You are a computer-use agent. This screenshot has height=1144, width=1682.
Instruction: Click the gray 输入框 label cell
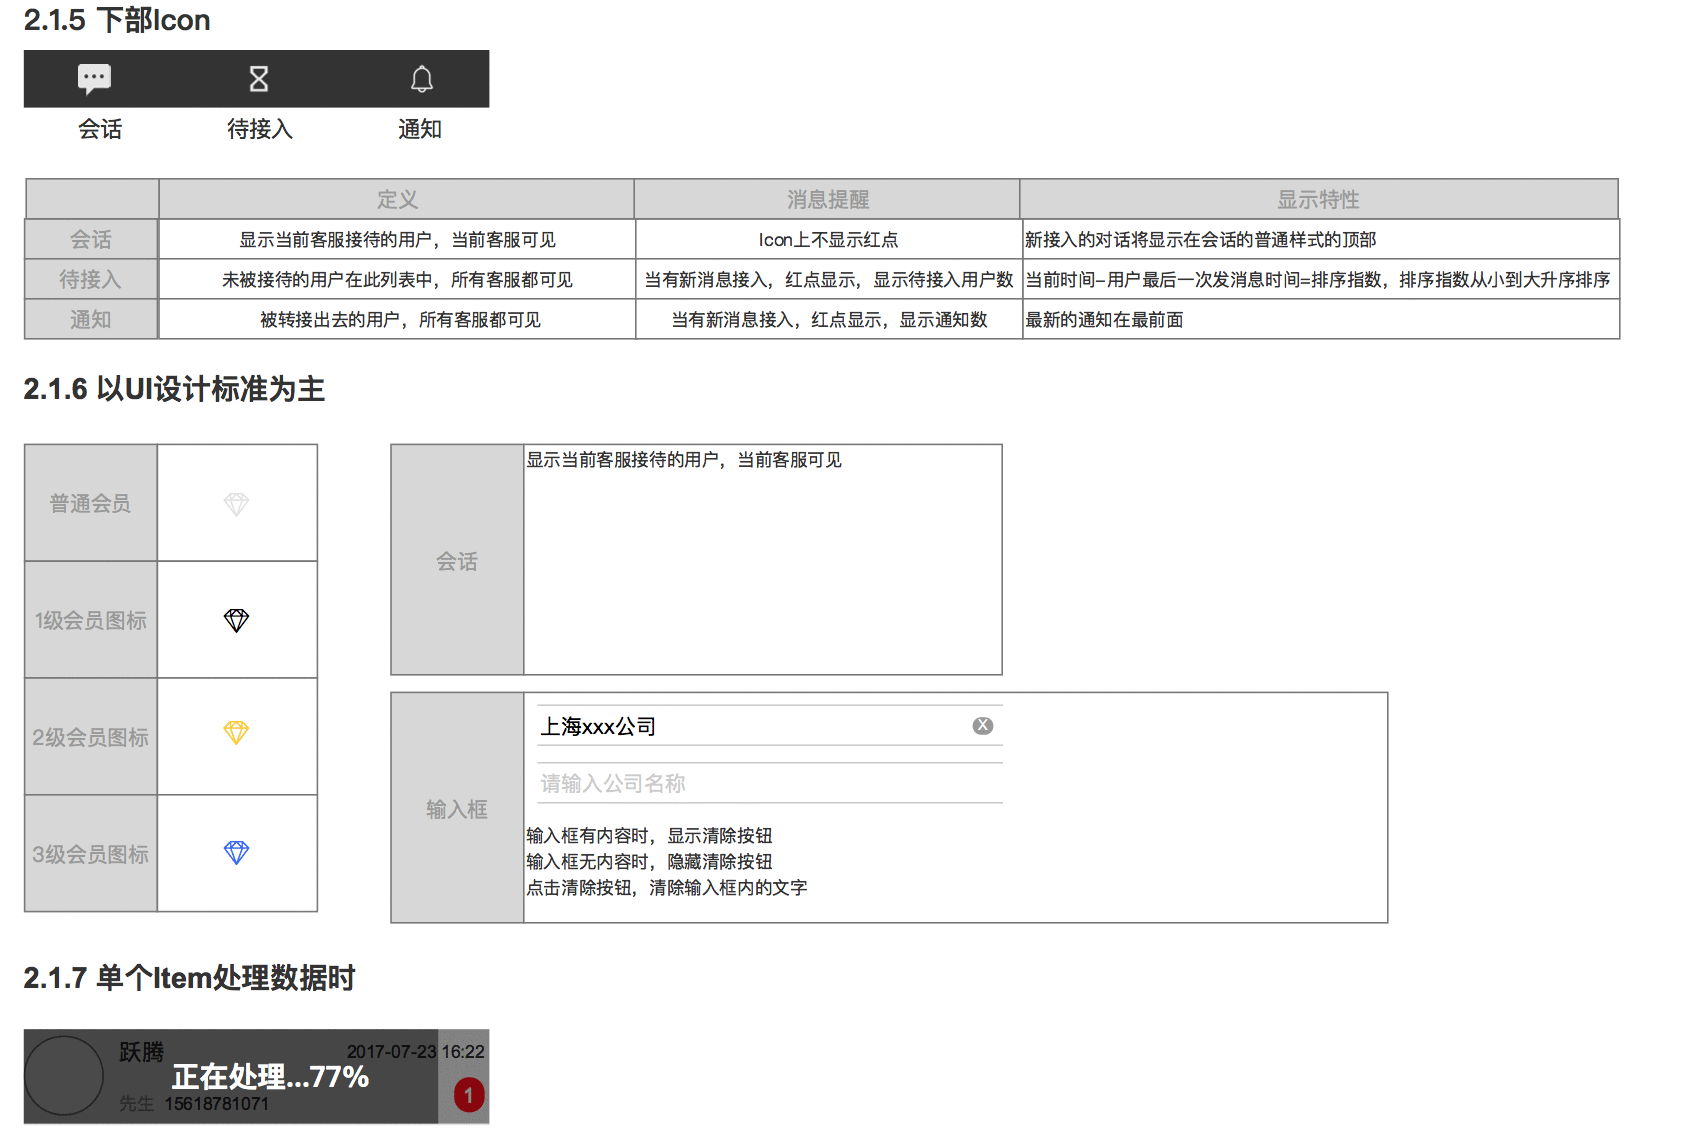coord(457,809)
